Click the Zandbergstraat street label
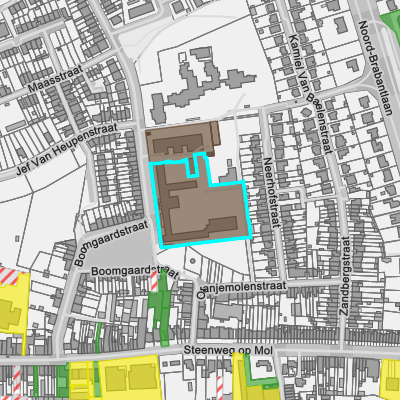The image size is (400, 400). point(345,276)
